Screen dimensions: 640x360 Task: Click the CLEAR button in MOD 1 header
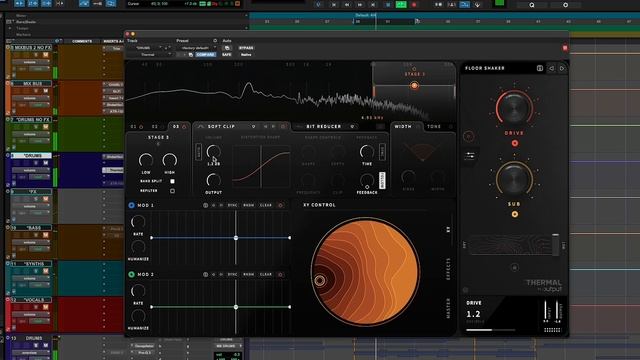point(266,205)
